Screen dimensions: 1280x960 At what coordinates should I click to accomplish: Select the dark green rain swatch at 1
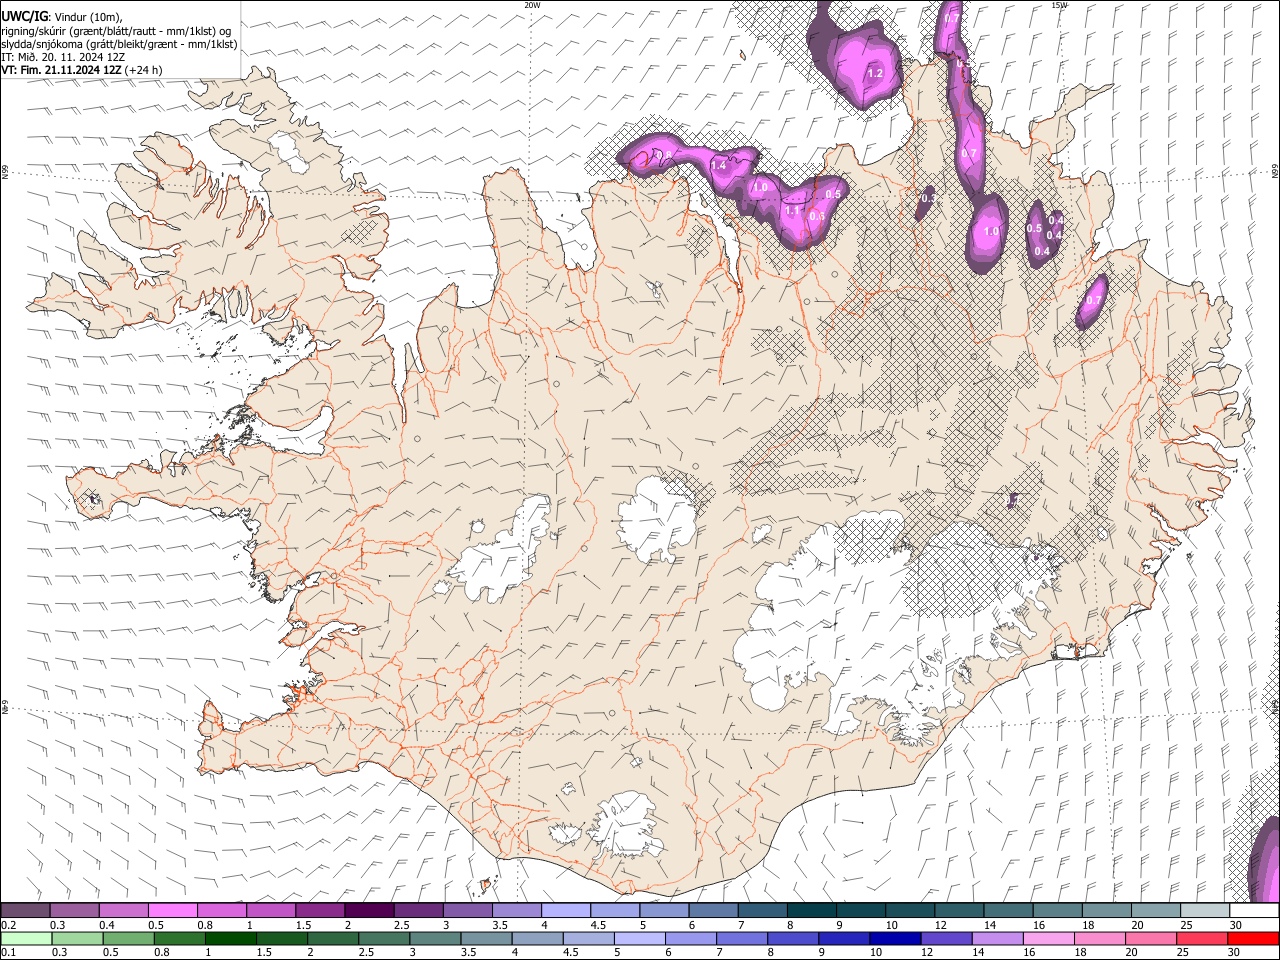coord(230,939)
